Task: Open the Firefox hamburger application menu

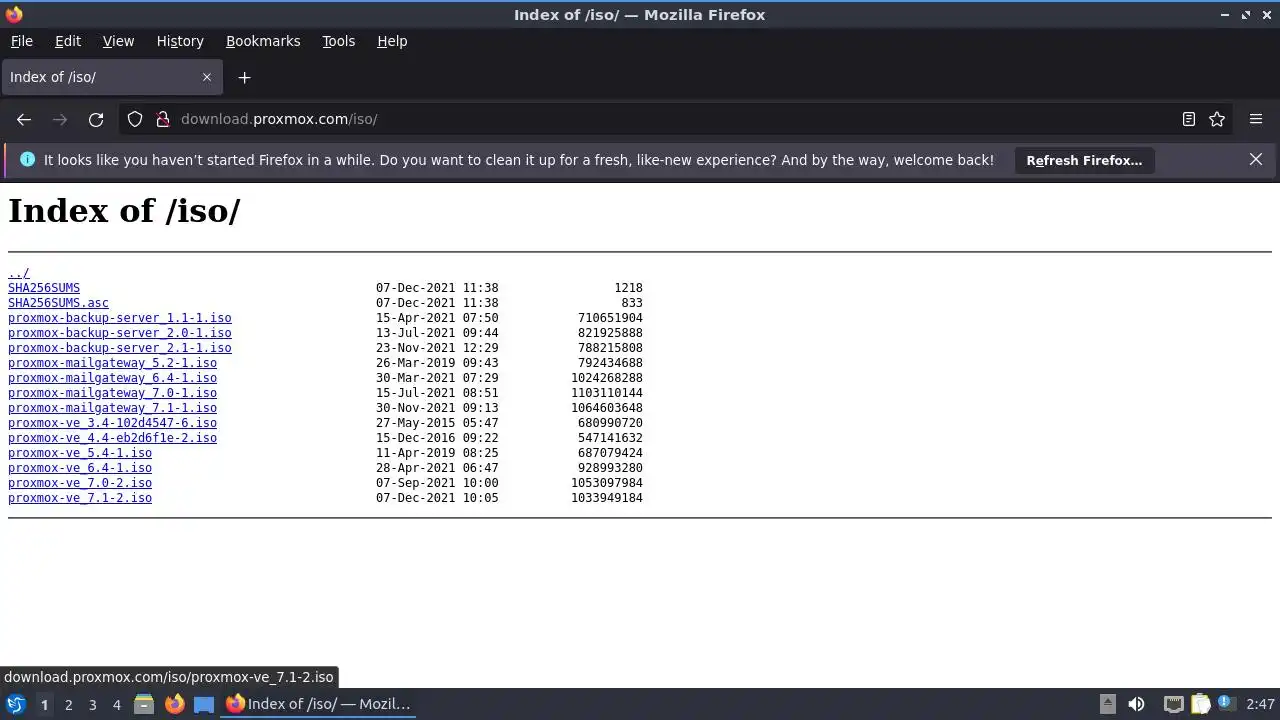Action: [x=1256, y=119]
